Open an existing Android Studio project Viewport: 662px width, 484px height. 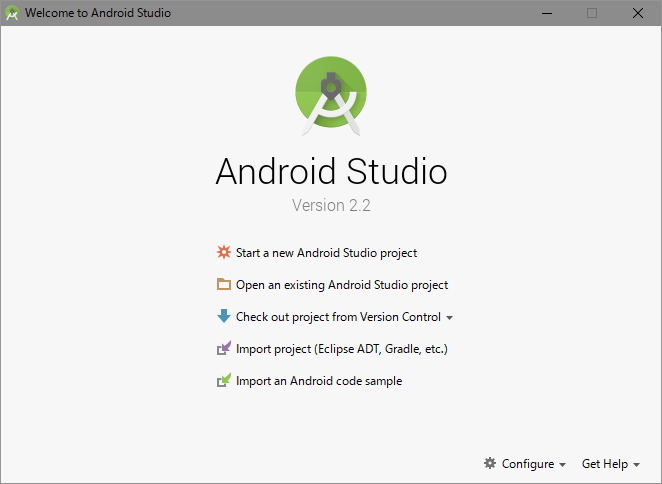(342, 285)
